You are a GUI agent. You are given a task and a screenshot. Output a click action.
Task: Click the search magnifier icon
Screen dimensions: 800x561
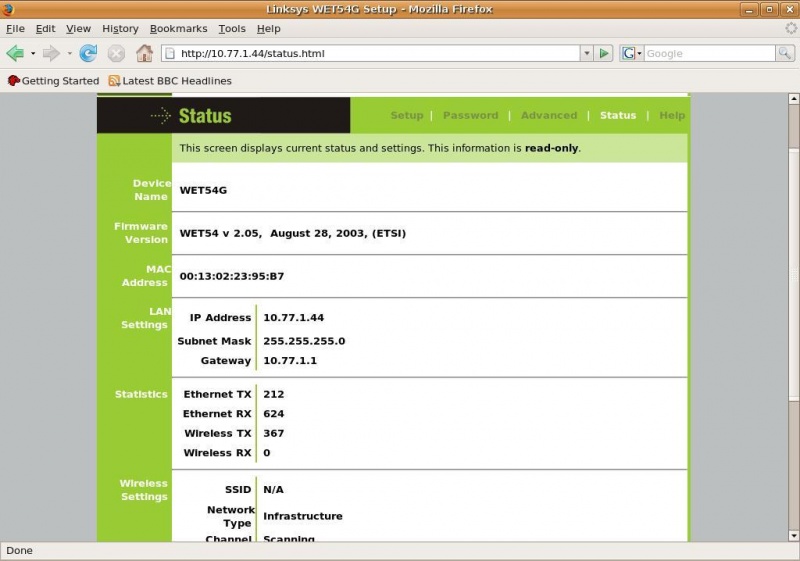coord(786,53)
